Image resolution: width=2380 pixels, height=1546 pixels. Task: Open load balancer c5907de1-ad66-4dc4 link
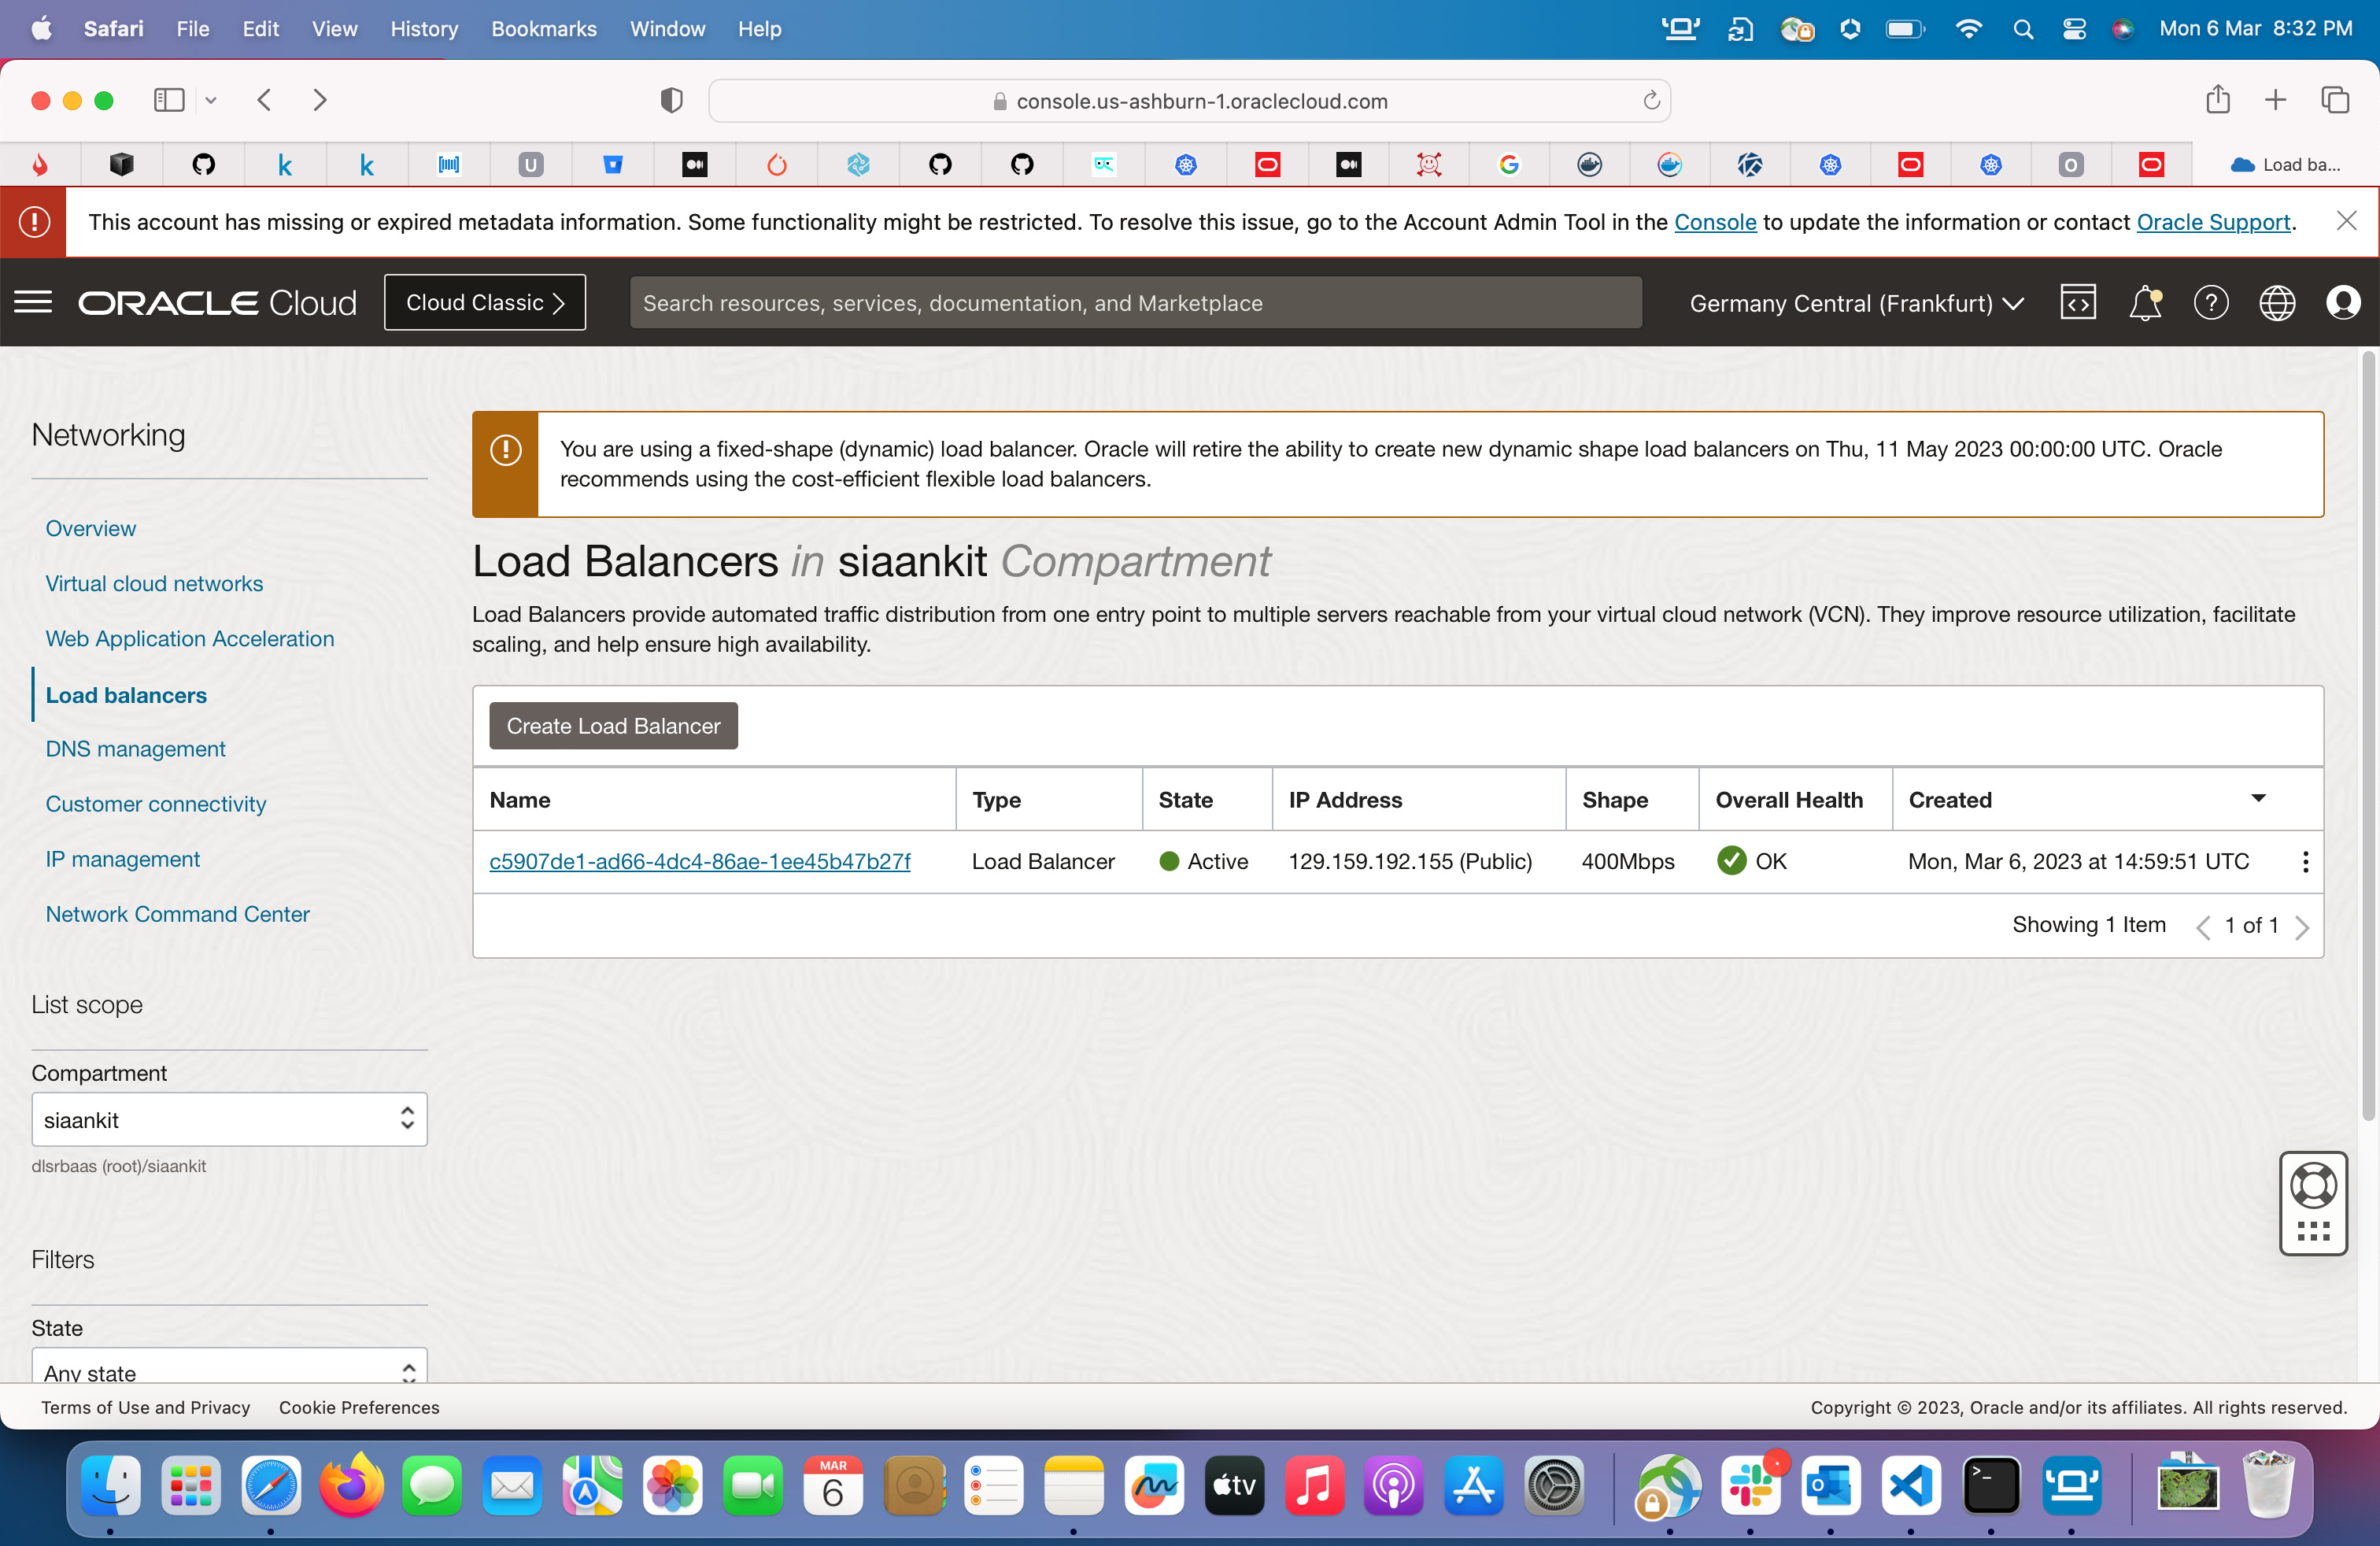pyautogui.click(x=699, y=861)
